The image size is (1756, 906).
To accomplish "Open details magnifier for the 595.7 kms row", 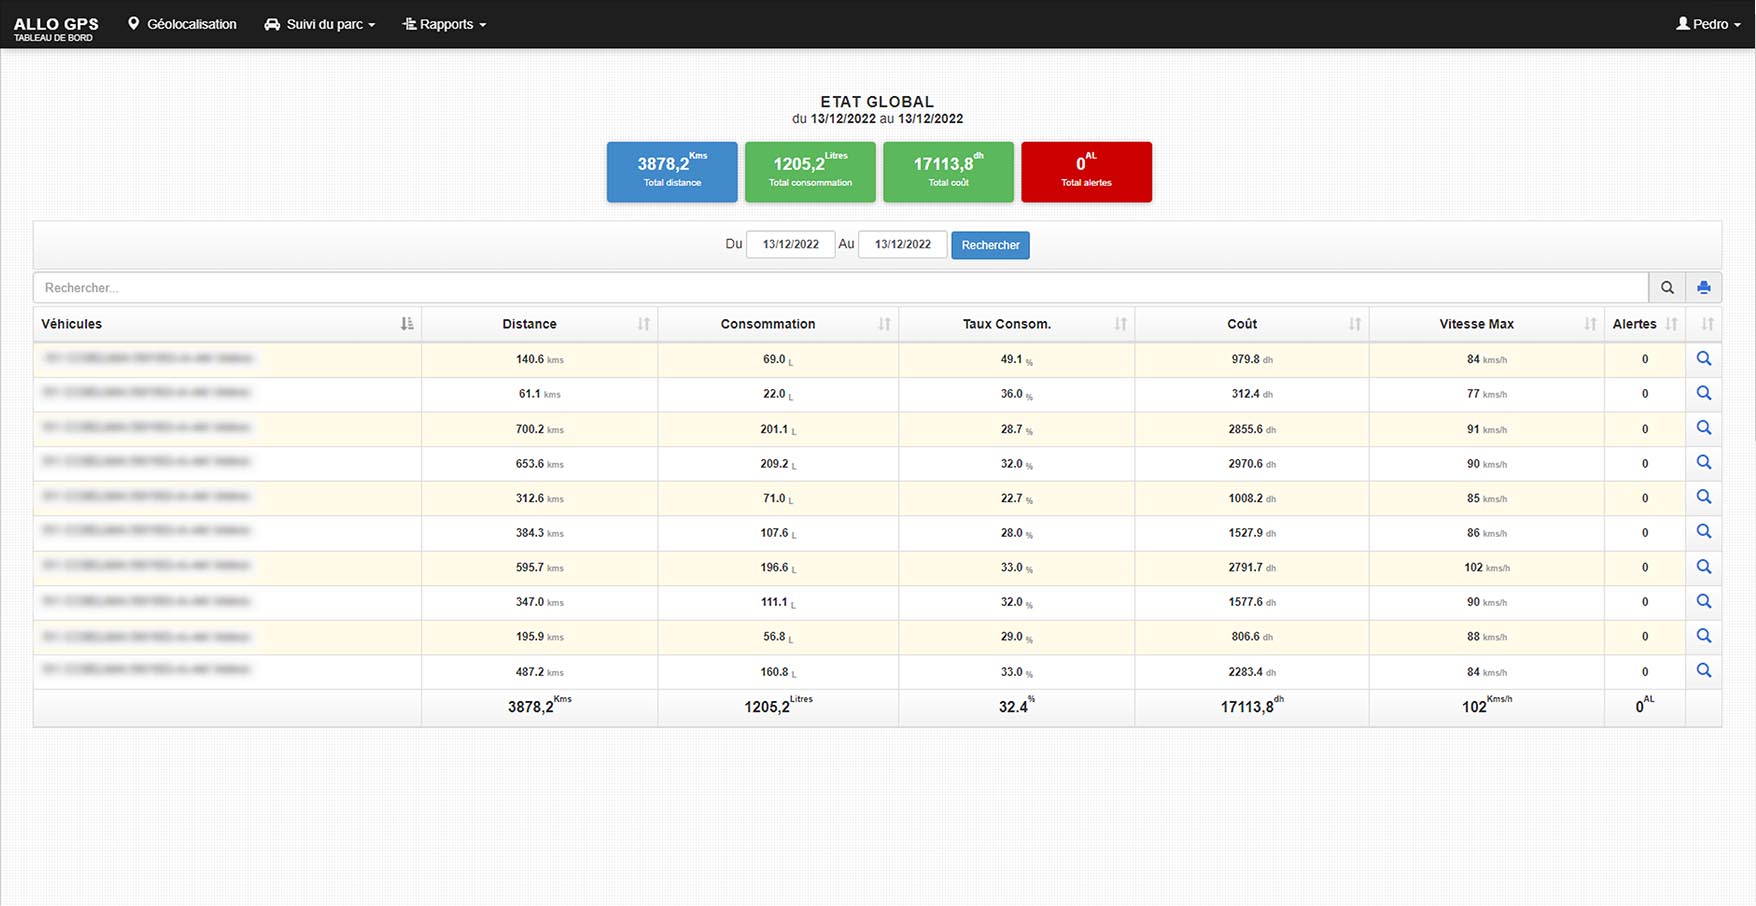I will click(x=1704, y=567).
